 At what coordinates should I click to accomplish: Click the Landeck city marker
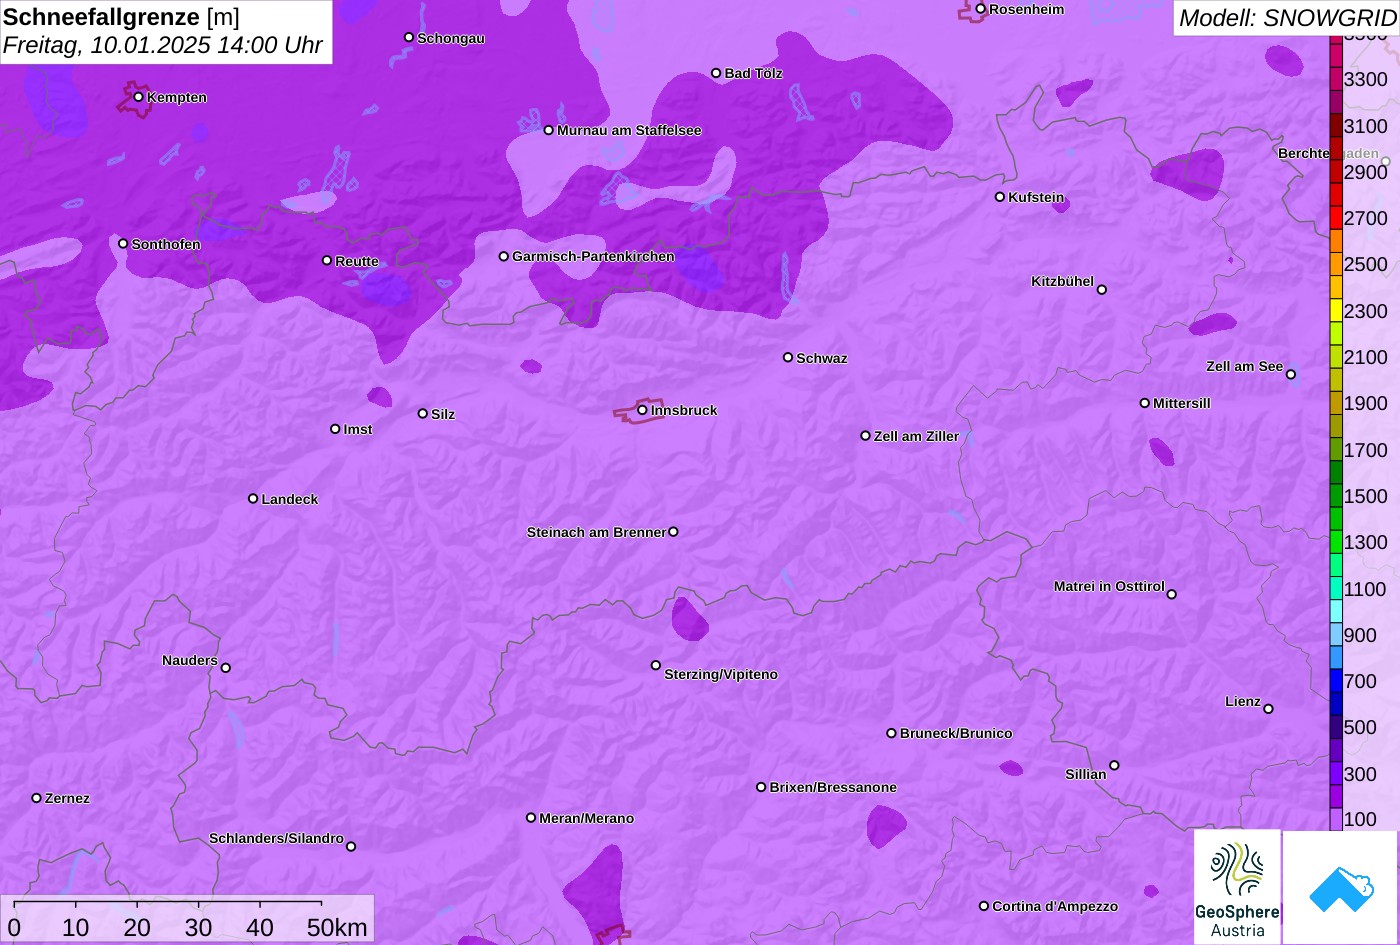(x=253, y=498)
